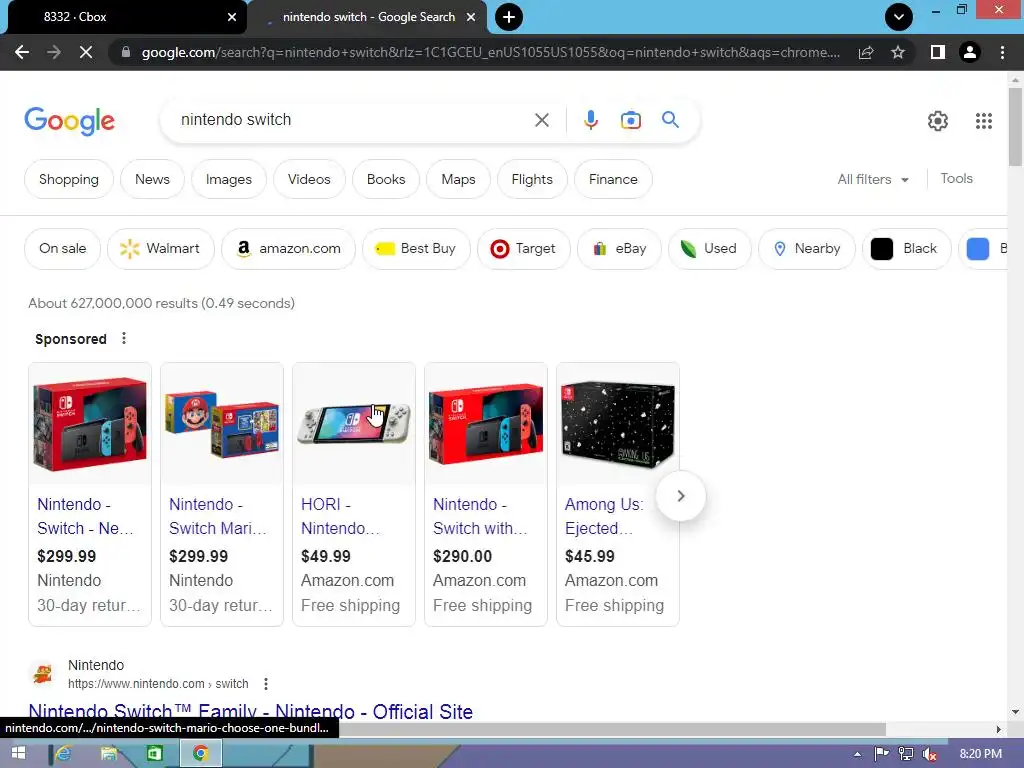
Task: Toggle the eBay filter chip
Action: tap(619, 248)
